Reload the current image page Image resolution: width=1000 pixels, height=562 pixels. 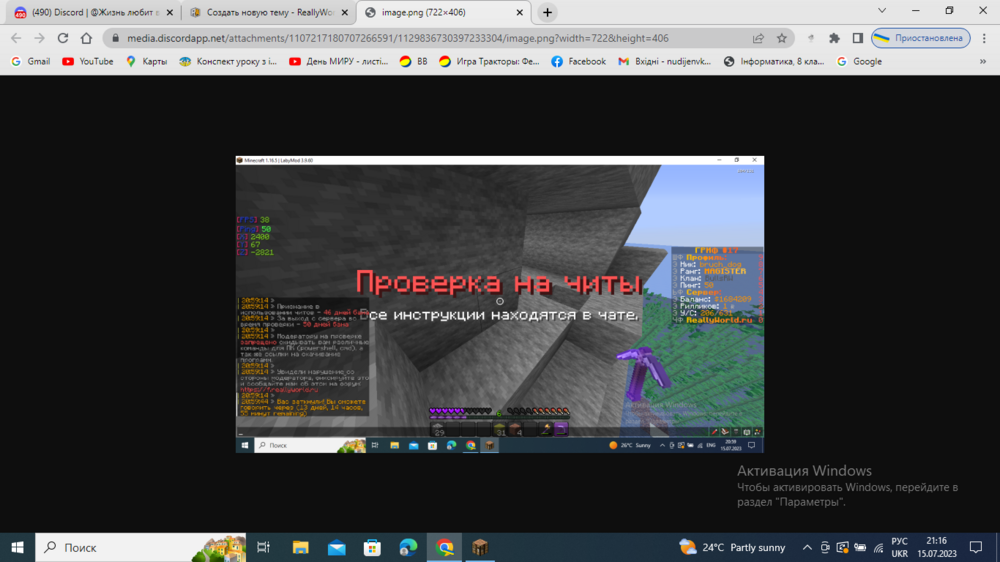pos(62,38)
